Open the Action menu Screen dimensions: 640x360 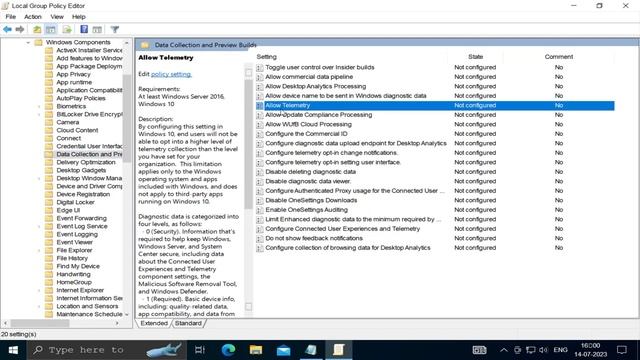click(33, 17)
